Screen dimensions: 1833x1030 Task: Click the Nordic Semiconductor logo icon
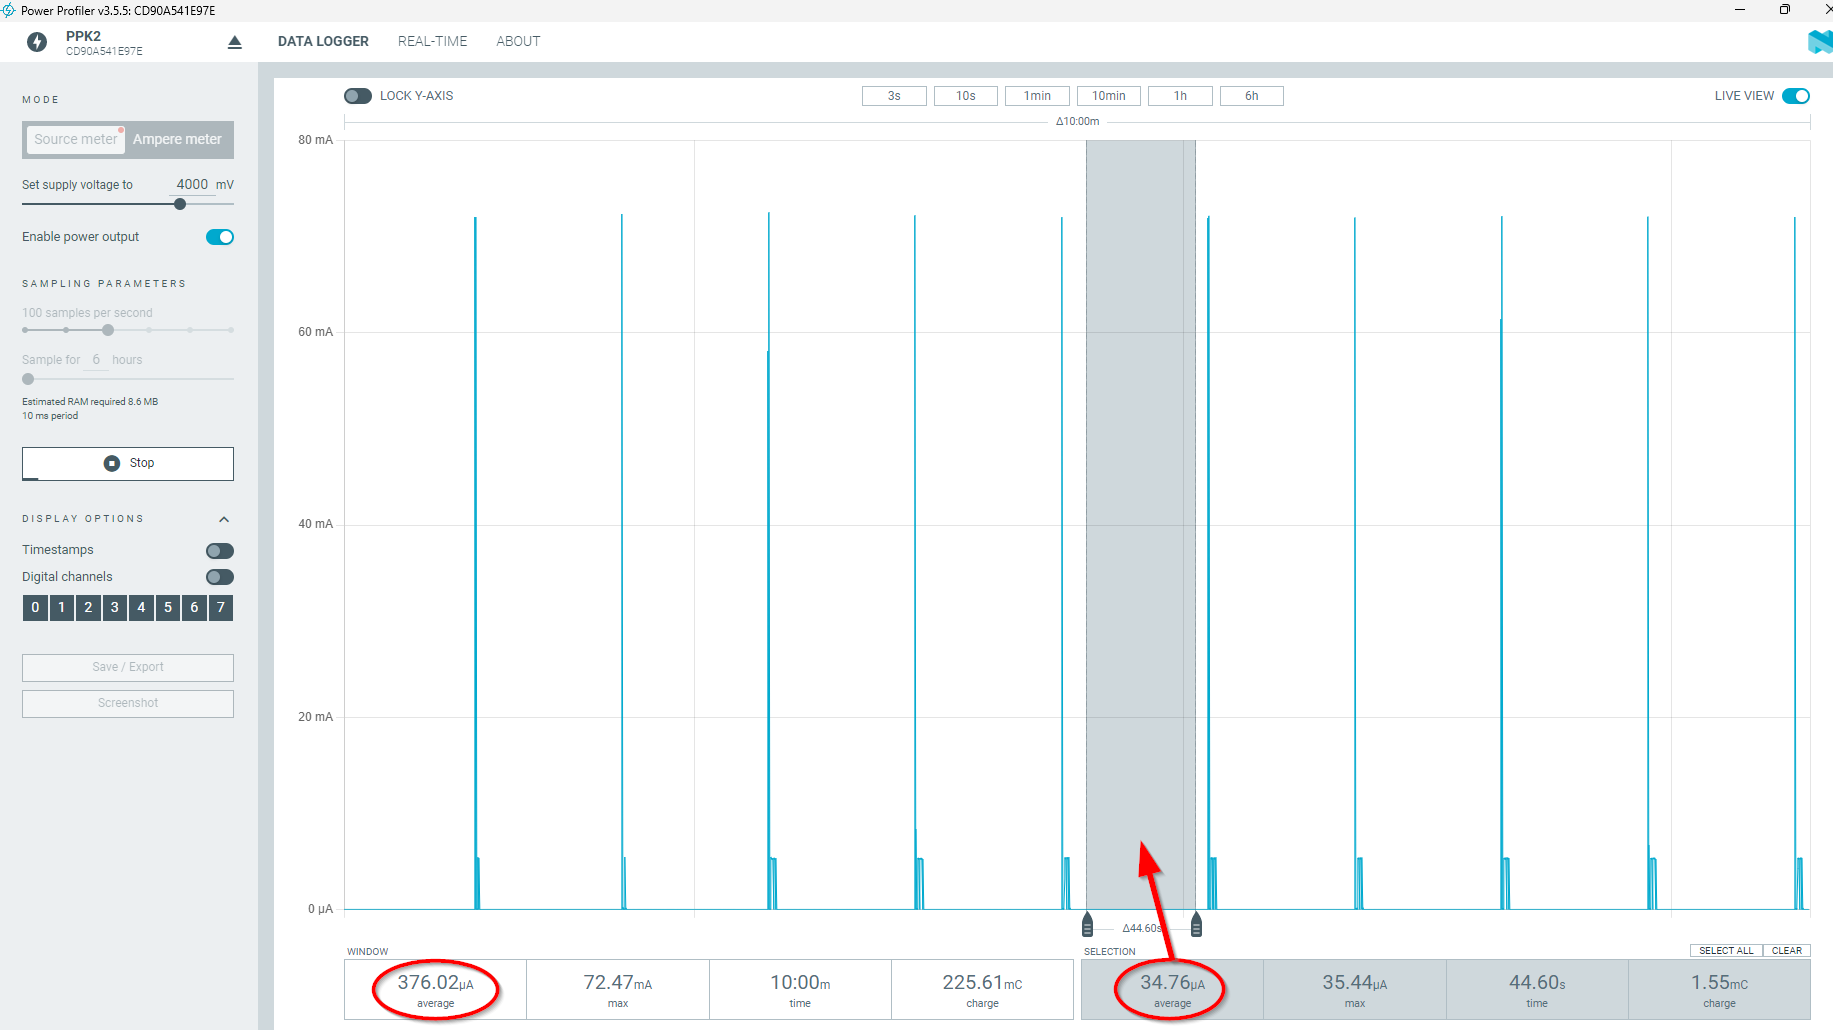1819,42
